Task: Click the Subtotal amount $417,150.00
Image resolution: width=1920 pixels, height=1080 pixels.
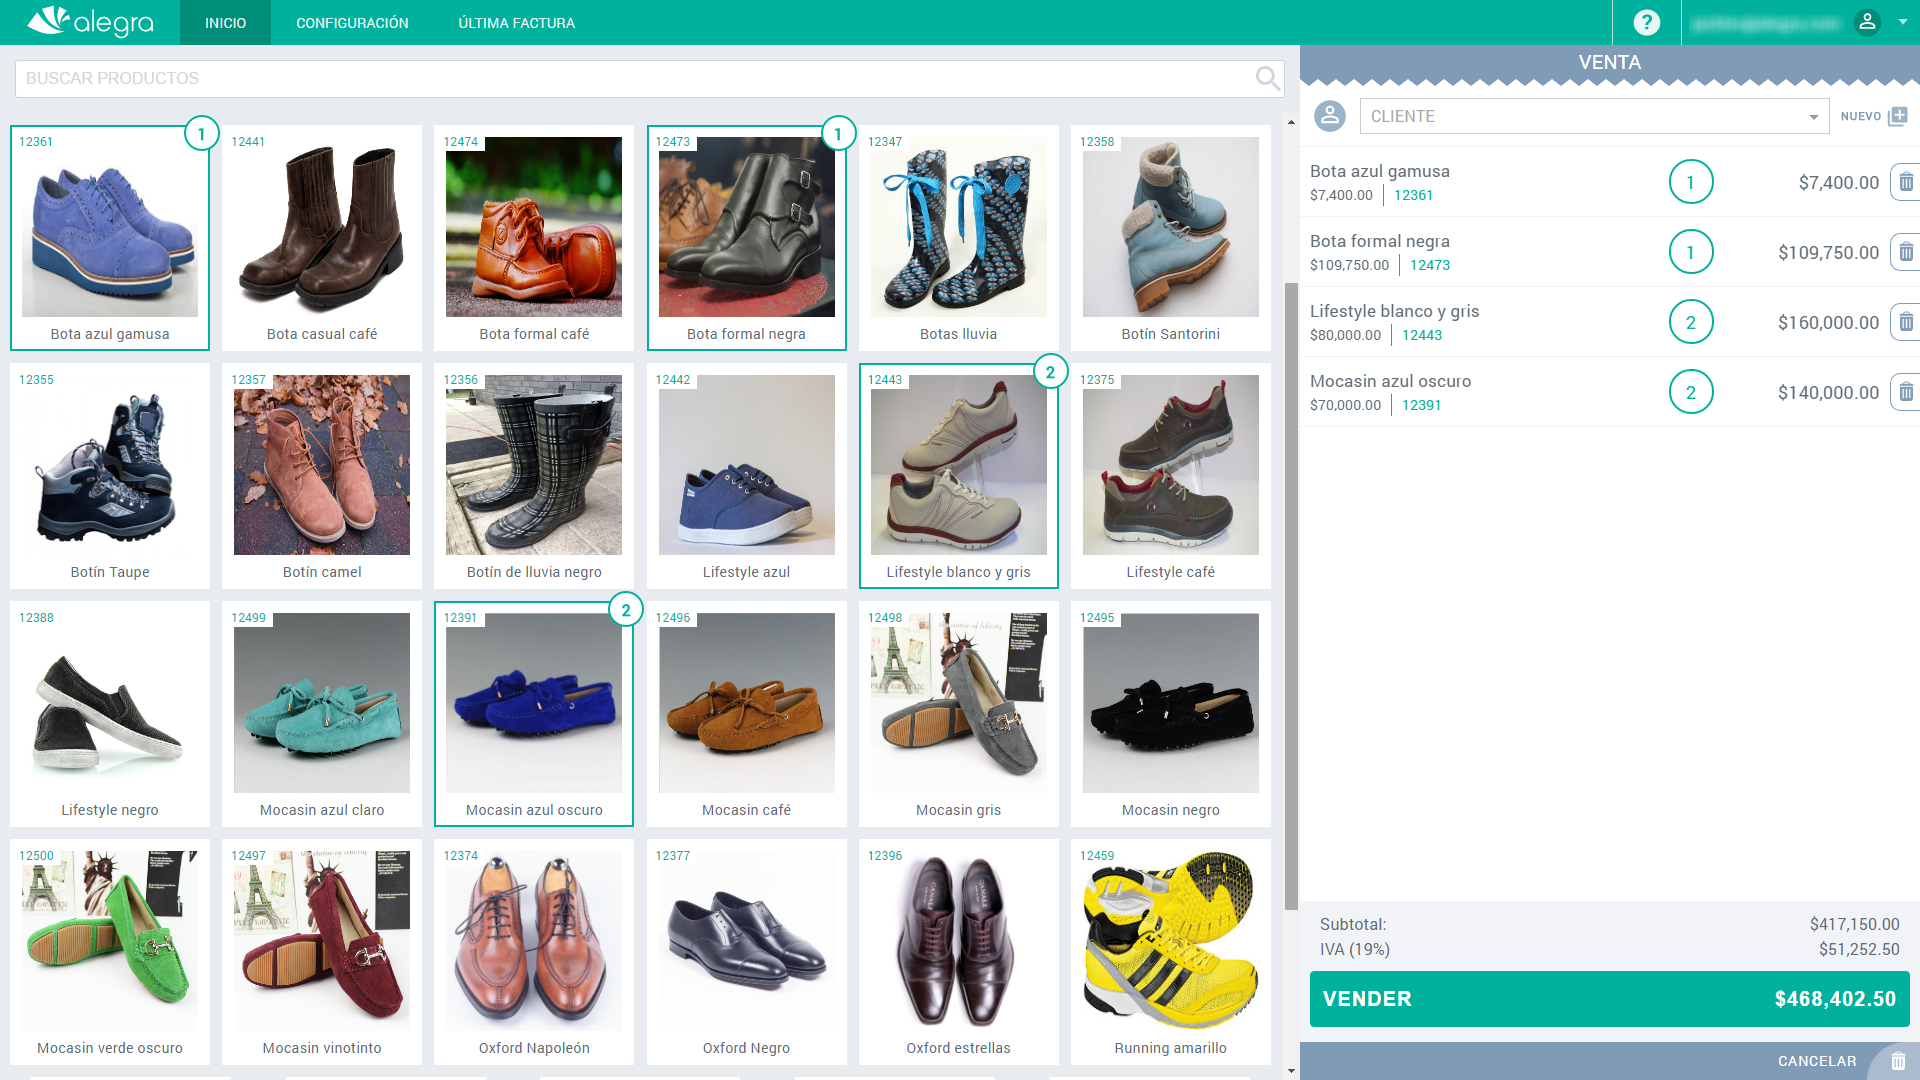Action: (1854, 924)
